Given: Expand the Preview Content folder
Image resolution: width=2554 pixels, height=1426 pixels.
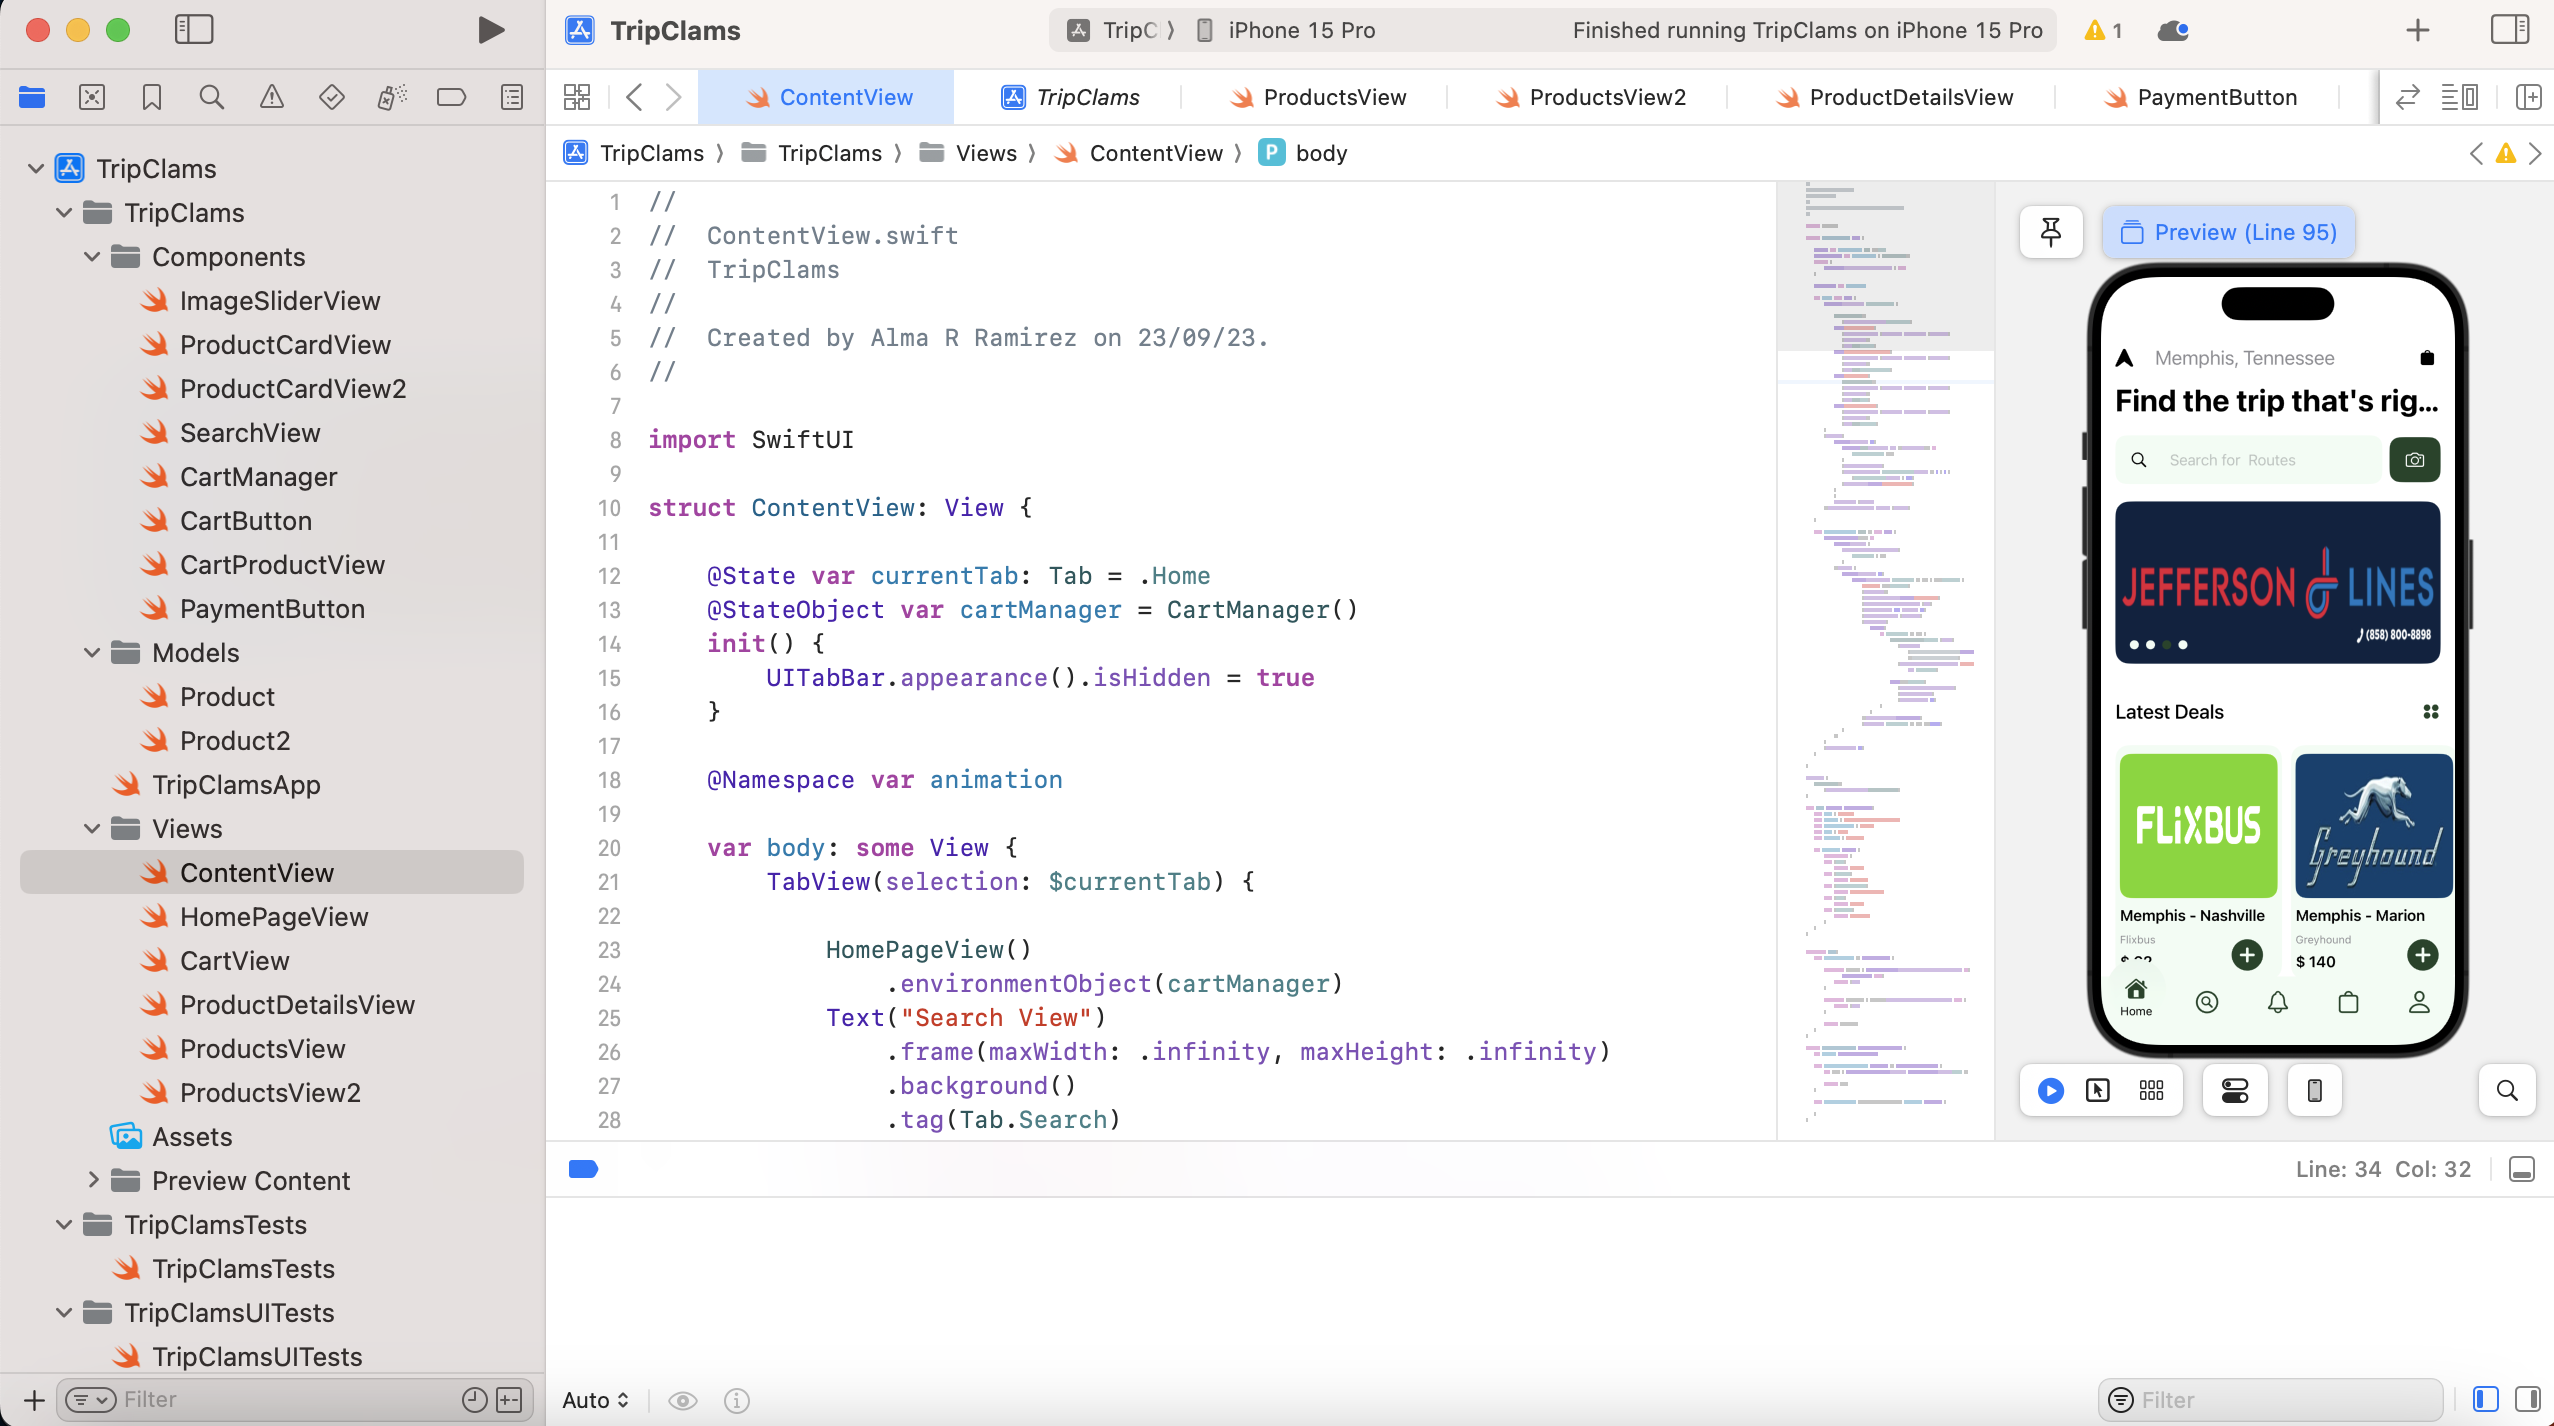Looking at the screenshot, I should coord(92,1181).
